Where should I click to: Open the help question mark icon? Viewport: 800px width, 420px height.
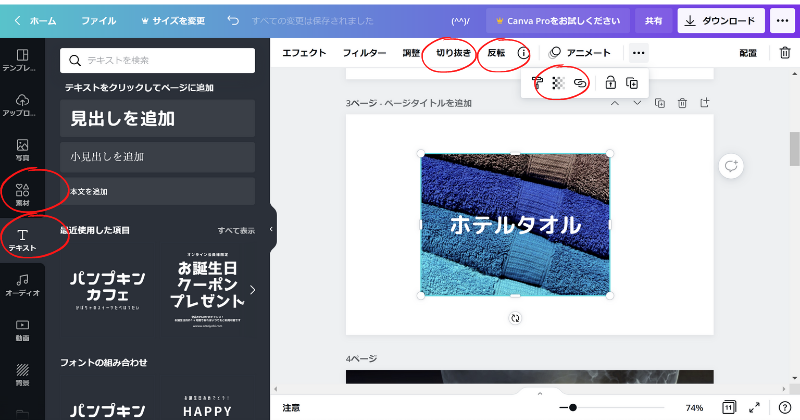coord(785,408)
